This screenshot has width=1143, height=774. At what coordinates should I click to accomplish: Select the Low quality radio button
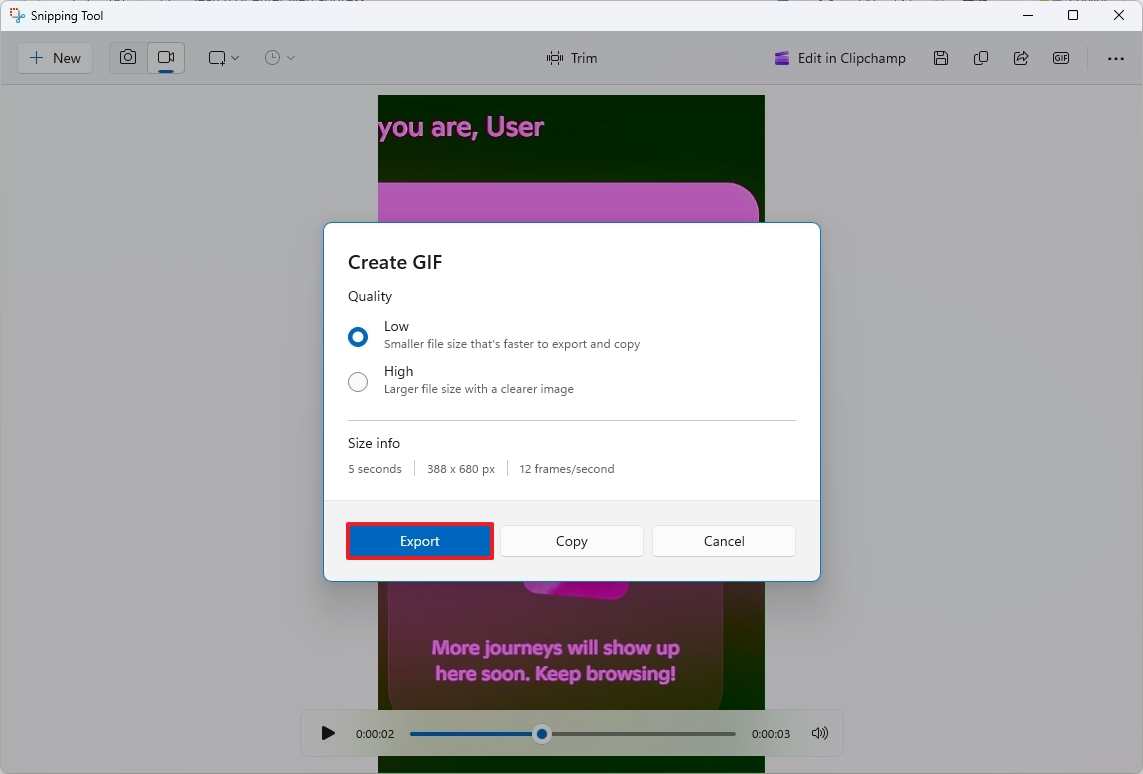pyautogui.click(x=358, y=337)
